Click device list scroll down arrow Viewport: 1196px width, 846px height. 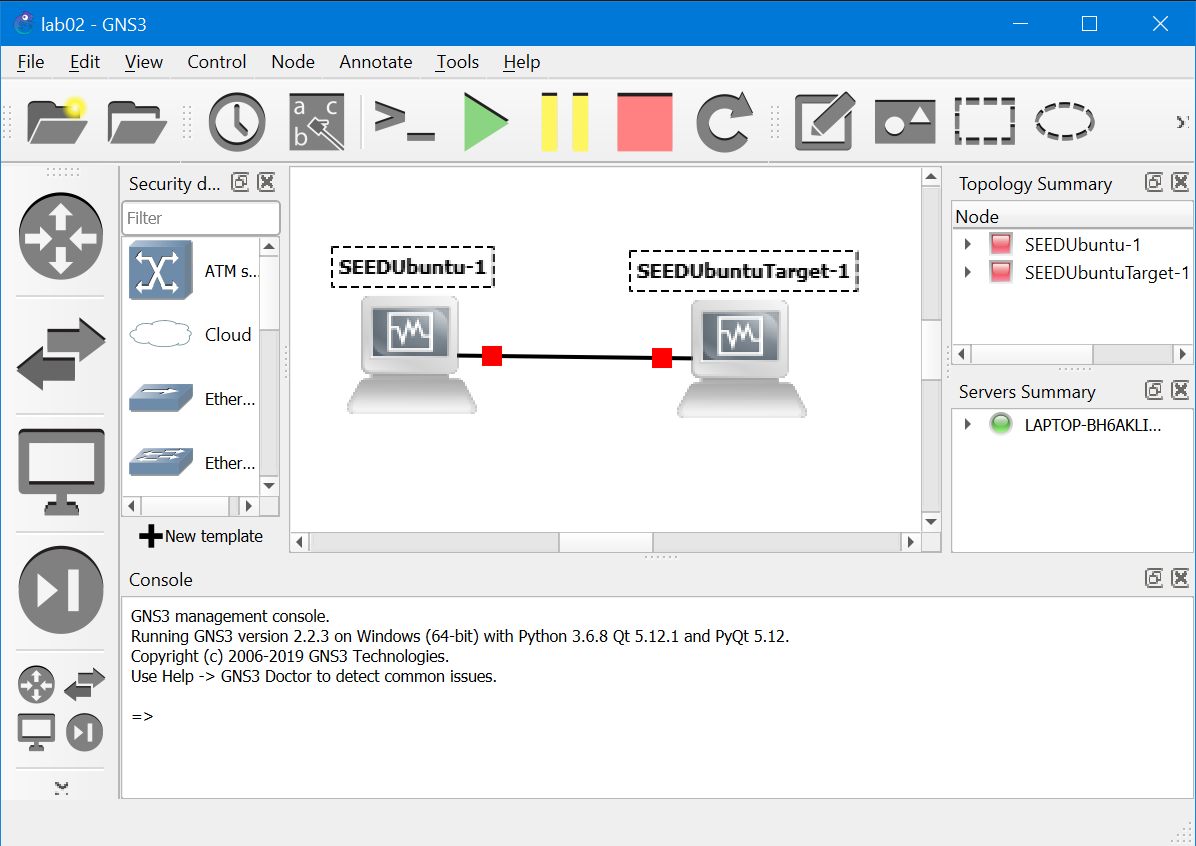coord(268,485)
